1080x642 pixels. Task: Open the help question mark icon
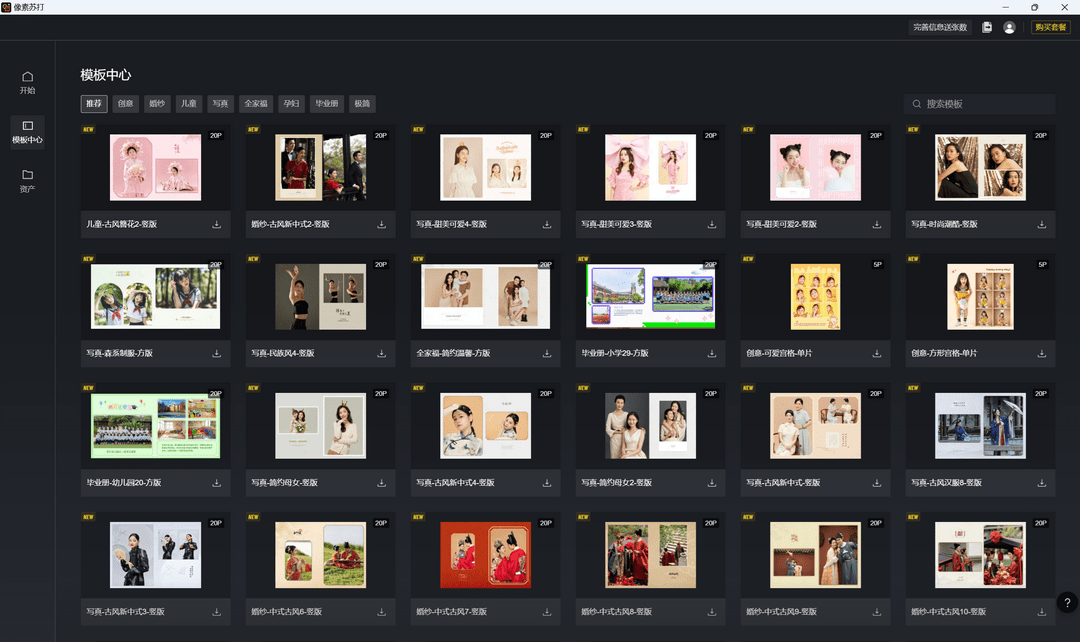tap(1066, 602)
